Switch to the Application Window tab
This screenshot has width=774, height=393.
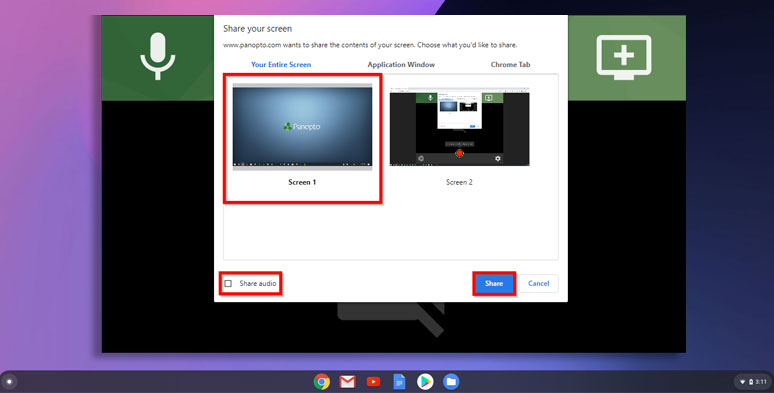pyautogui.click(x=401, y=65)
